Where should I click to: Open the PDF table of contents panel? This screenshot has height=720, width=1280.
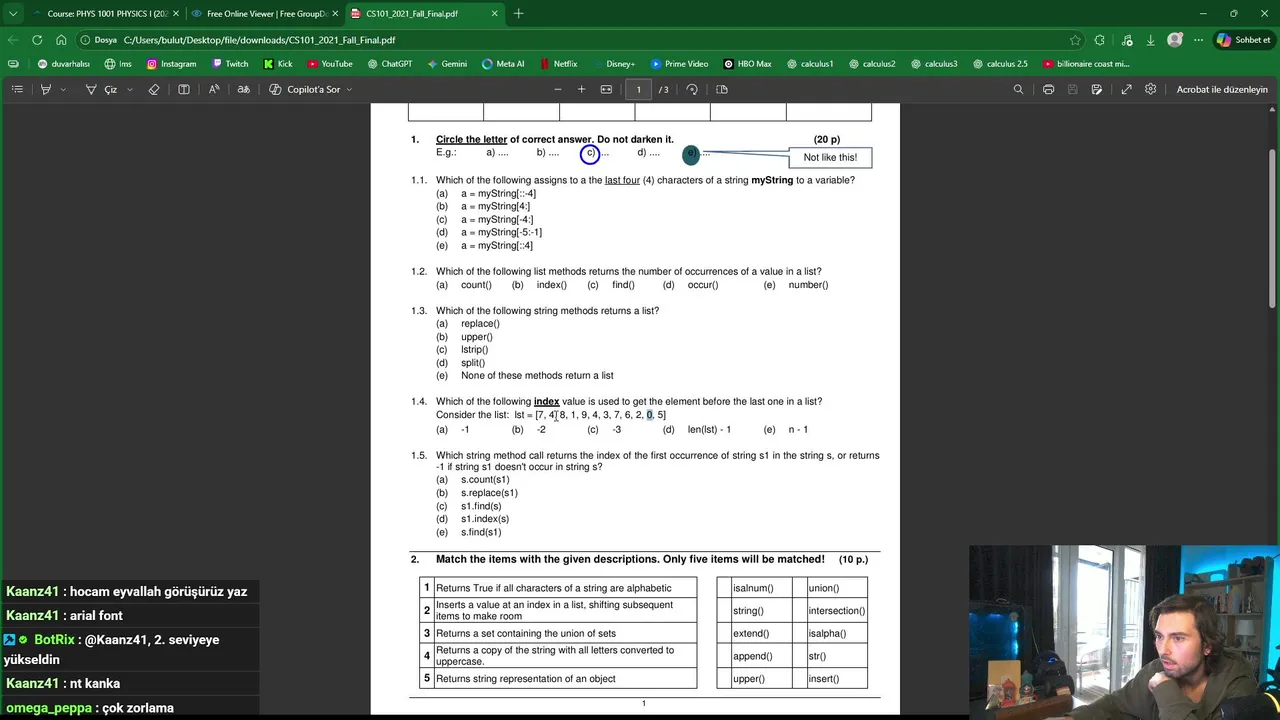coord(17,89)
